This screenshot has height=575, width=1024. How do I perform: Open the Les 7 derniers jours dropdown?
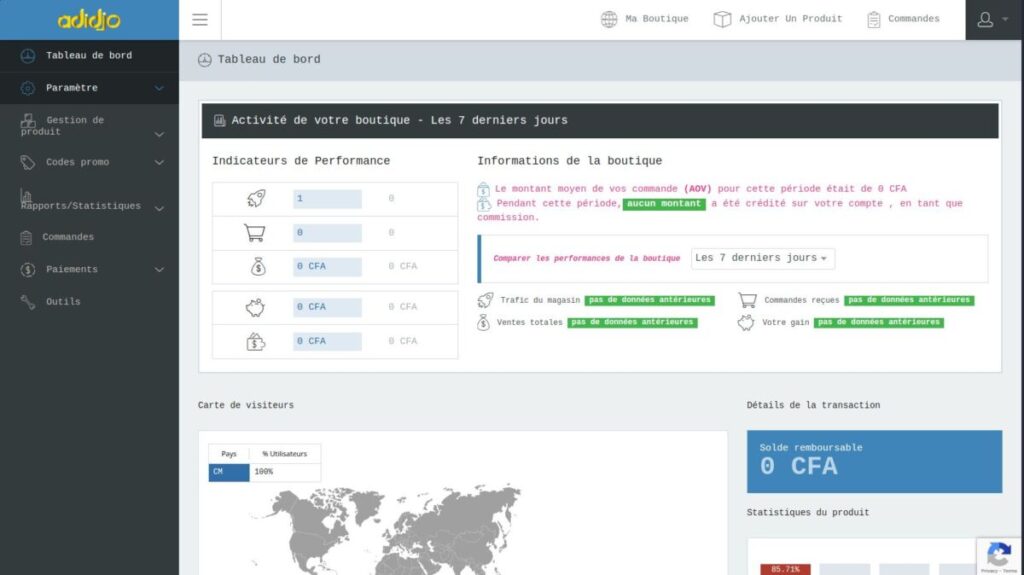coord(762,258)
